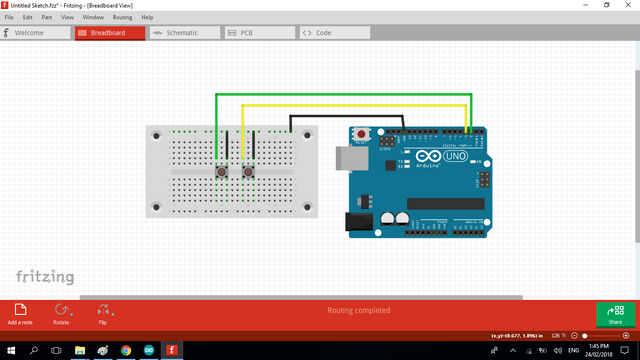640x360 pixels.
Task: Switch to the Schematic tab
Action: click(185, 33)
